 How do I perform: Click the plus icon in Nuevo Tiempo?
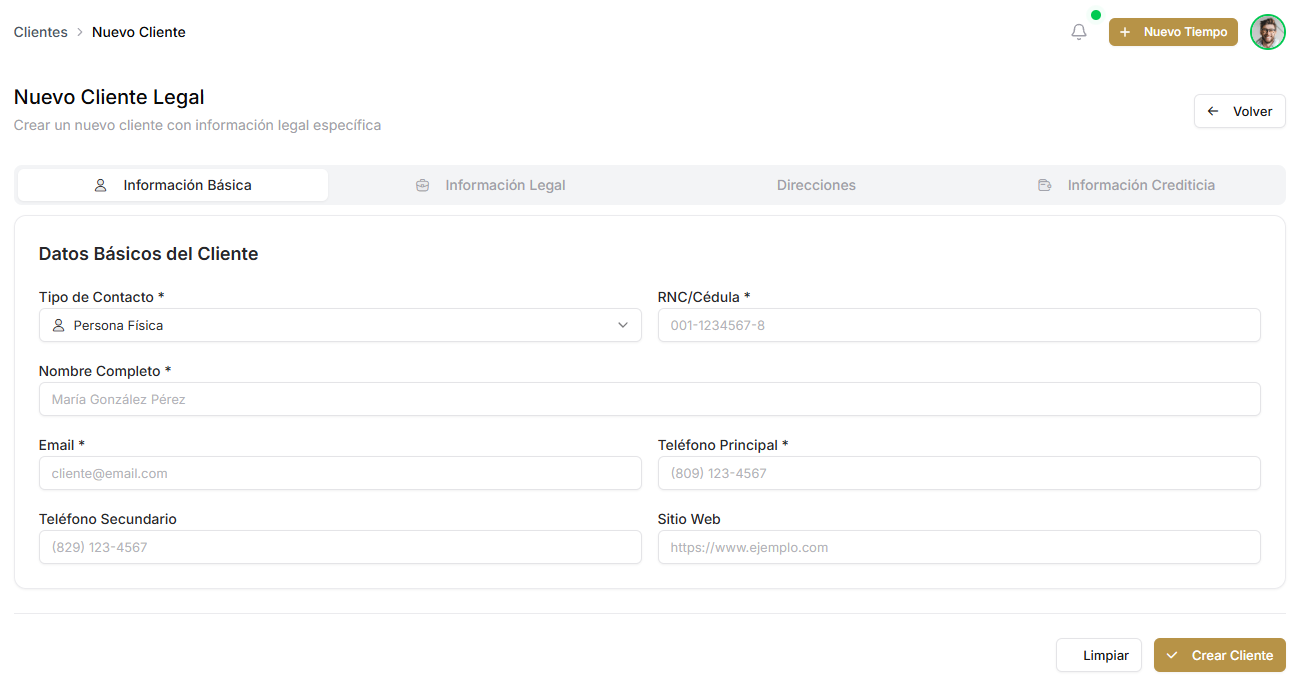coord(1125,32)
